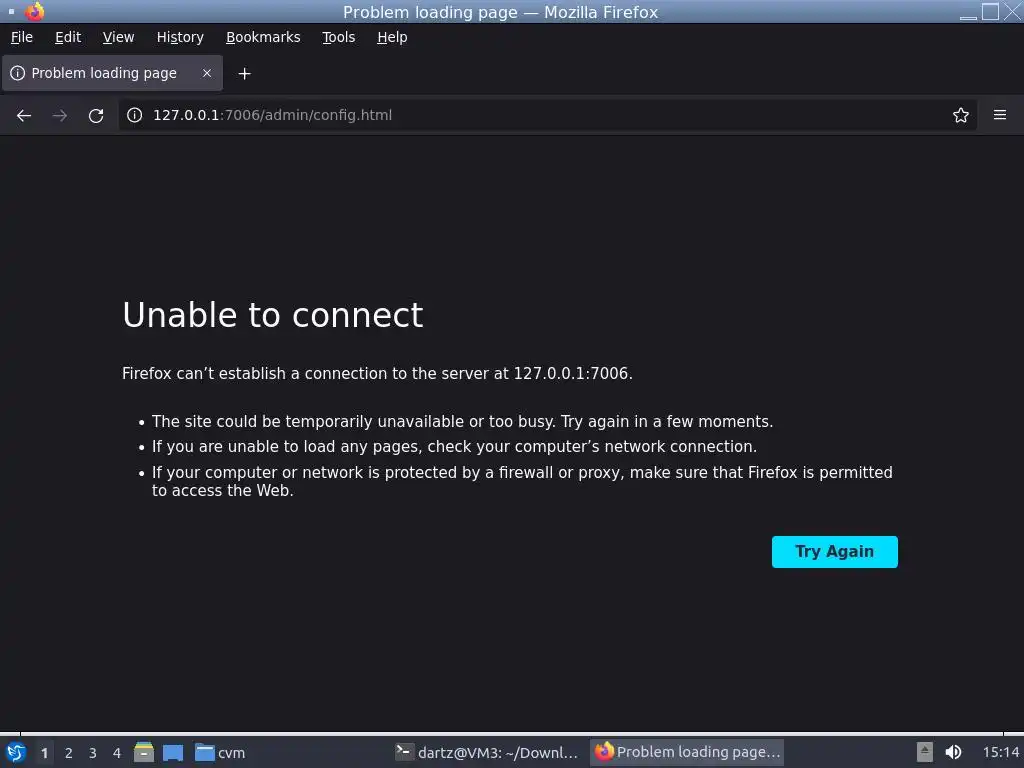Open the system start menu icon
Screen dimensions: 1024x768
16,752
